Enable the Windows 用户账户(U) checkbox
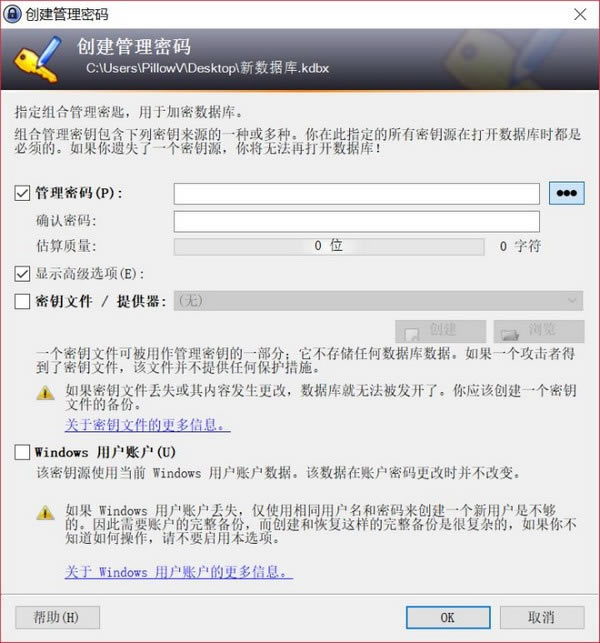 pyautogui.click(x=22, y=452)
